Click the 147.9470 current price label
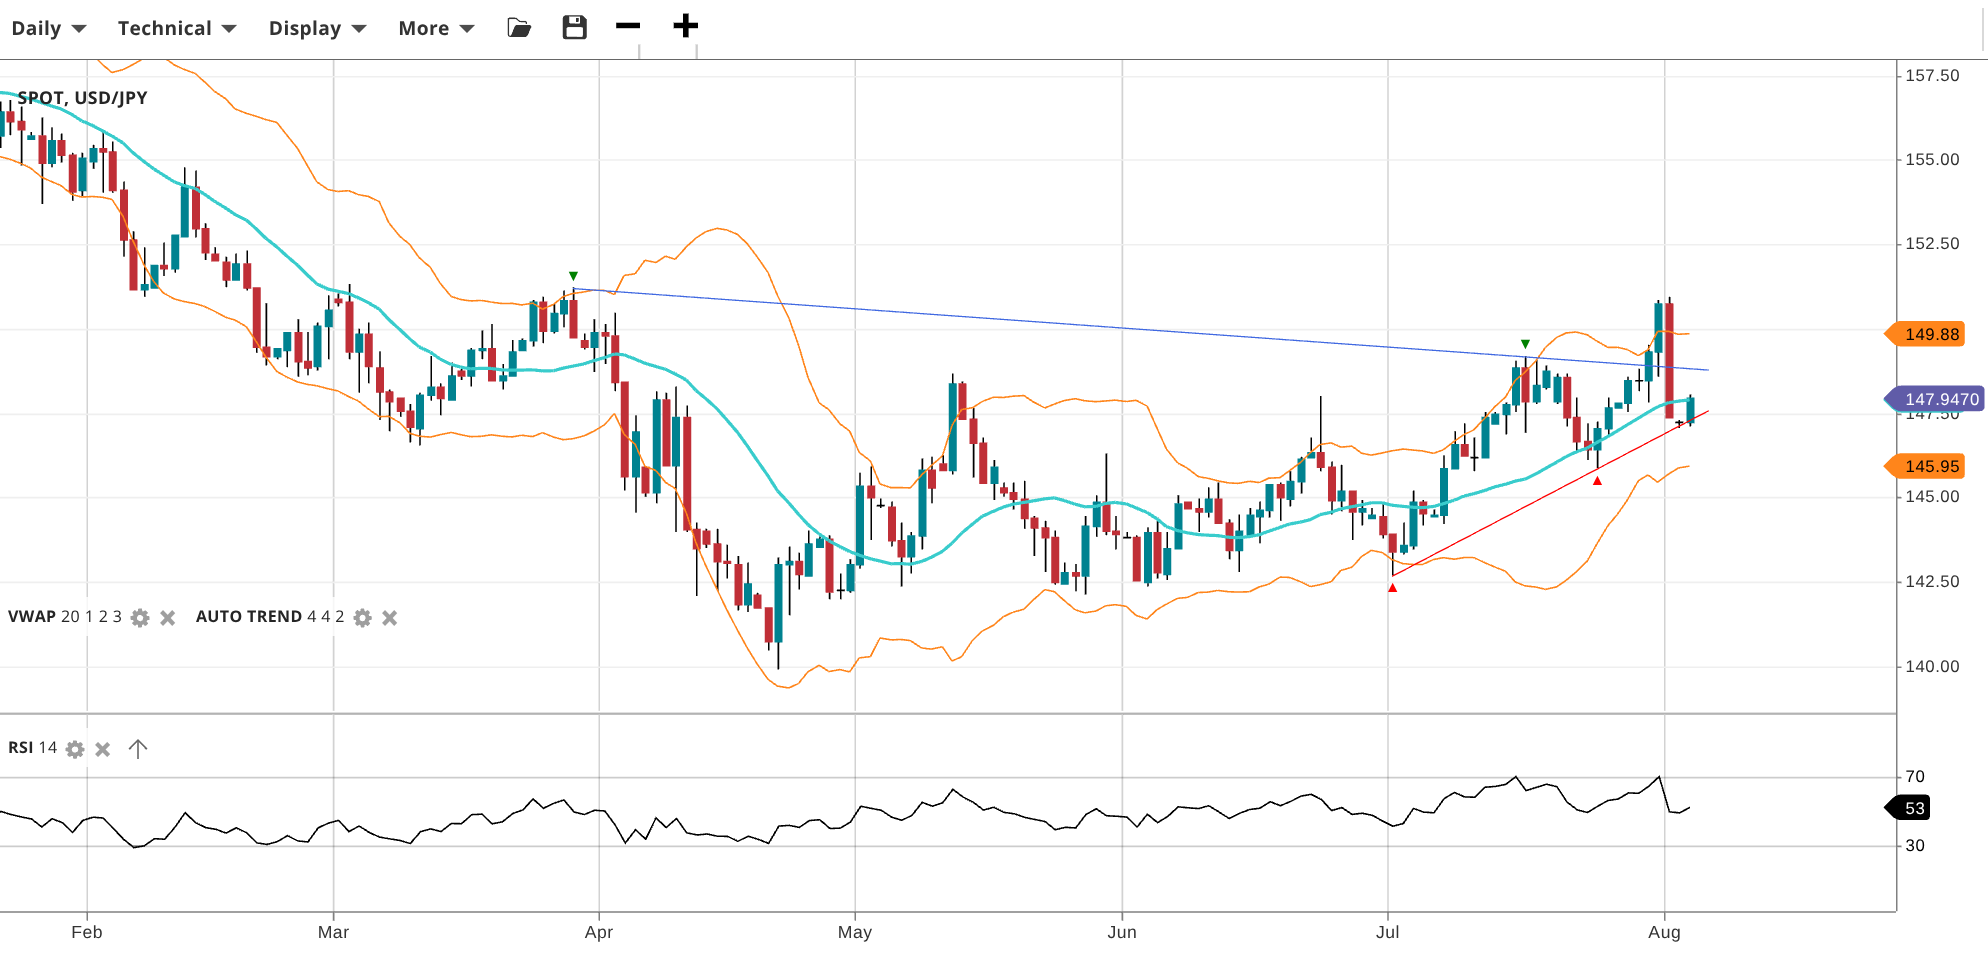 [1936, 399]
